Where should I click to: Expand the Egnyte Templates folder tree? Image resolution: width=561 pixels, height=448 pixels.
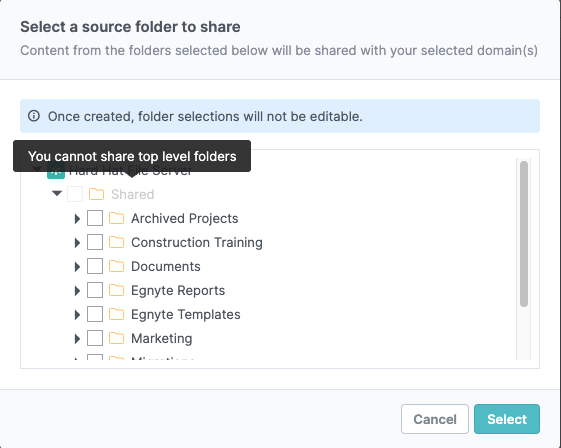(x=77, y=315)
